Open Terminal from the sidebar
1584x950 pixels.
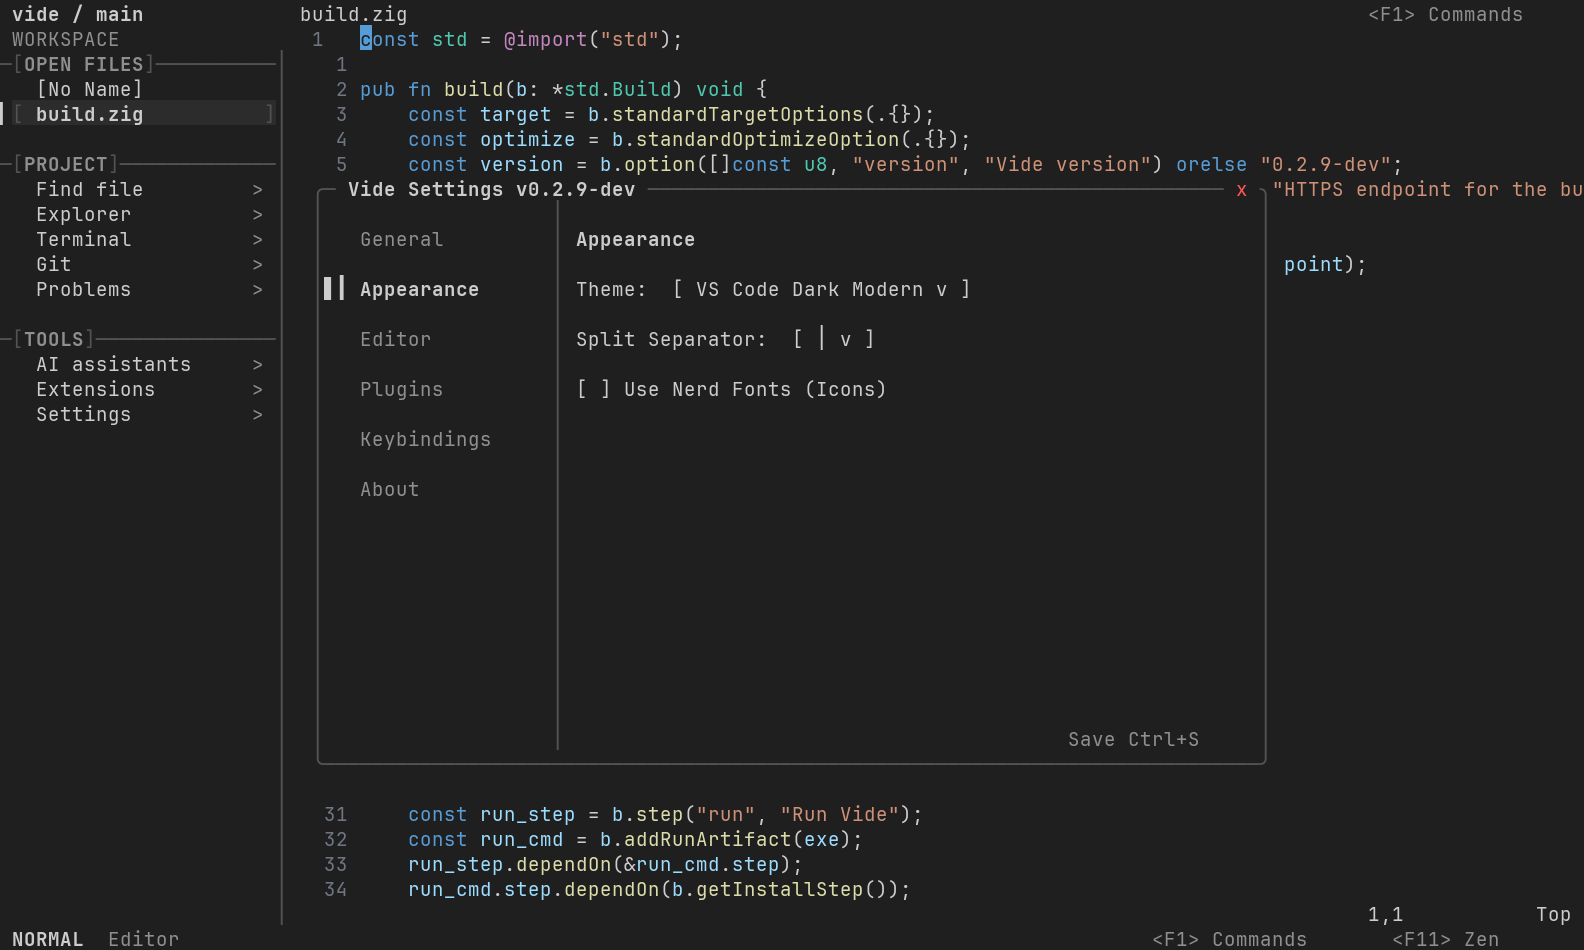coord(83,240)
